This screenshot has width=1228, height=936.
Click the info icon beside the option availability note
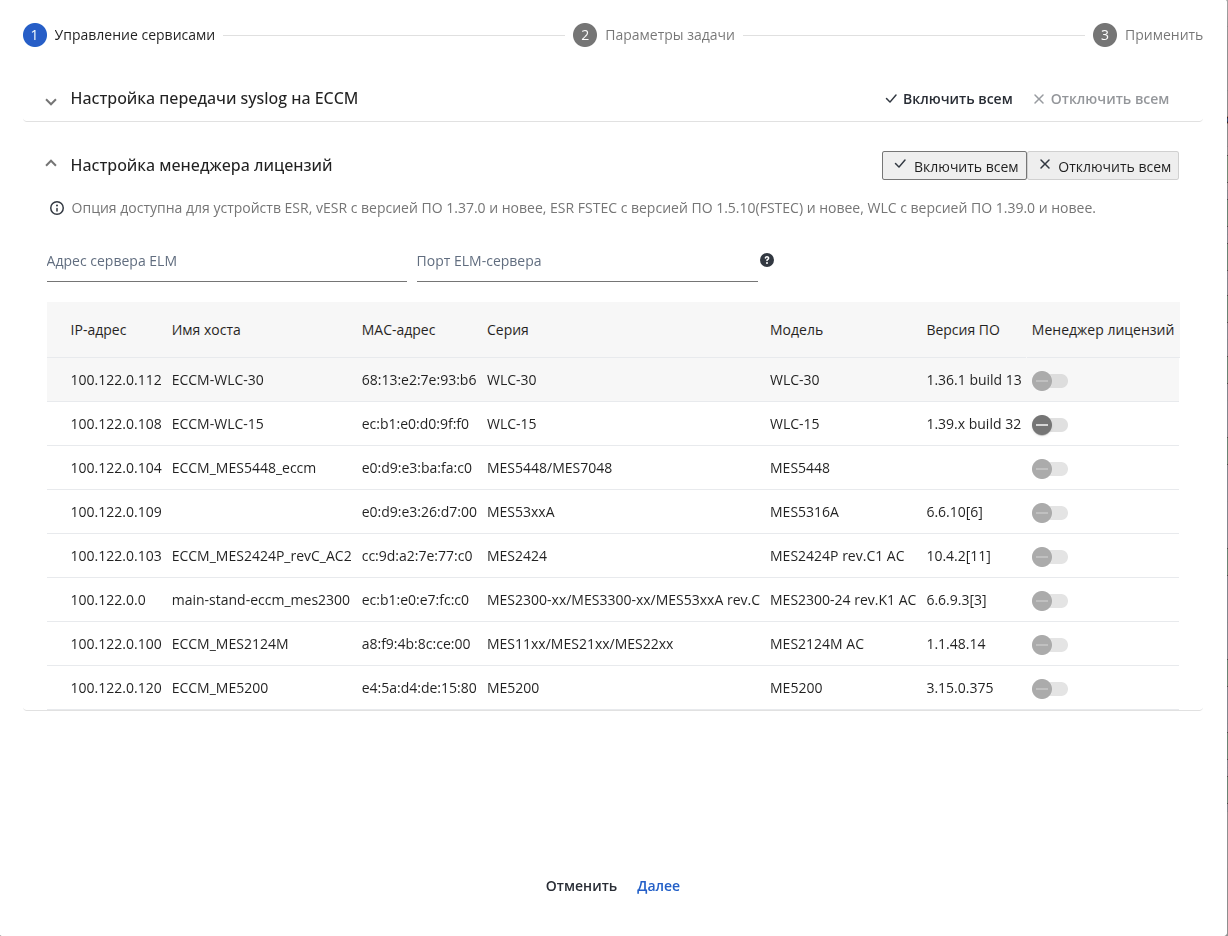point(57,209)
